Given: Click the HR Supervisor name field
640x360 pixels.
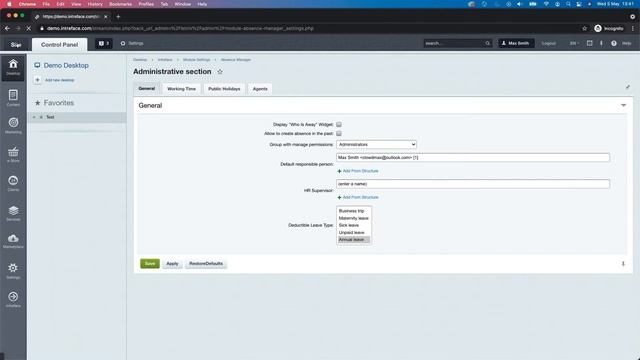Looking at the screenshot, I should coord(473,184).
